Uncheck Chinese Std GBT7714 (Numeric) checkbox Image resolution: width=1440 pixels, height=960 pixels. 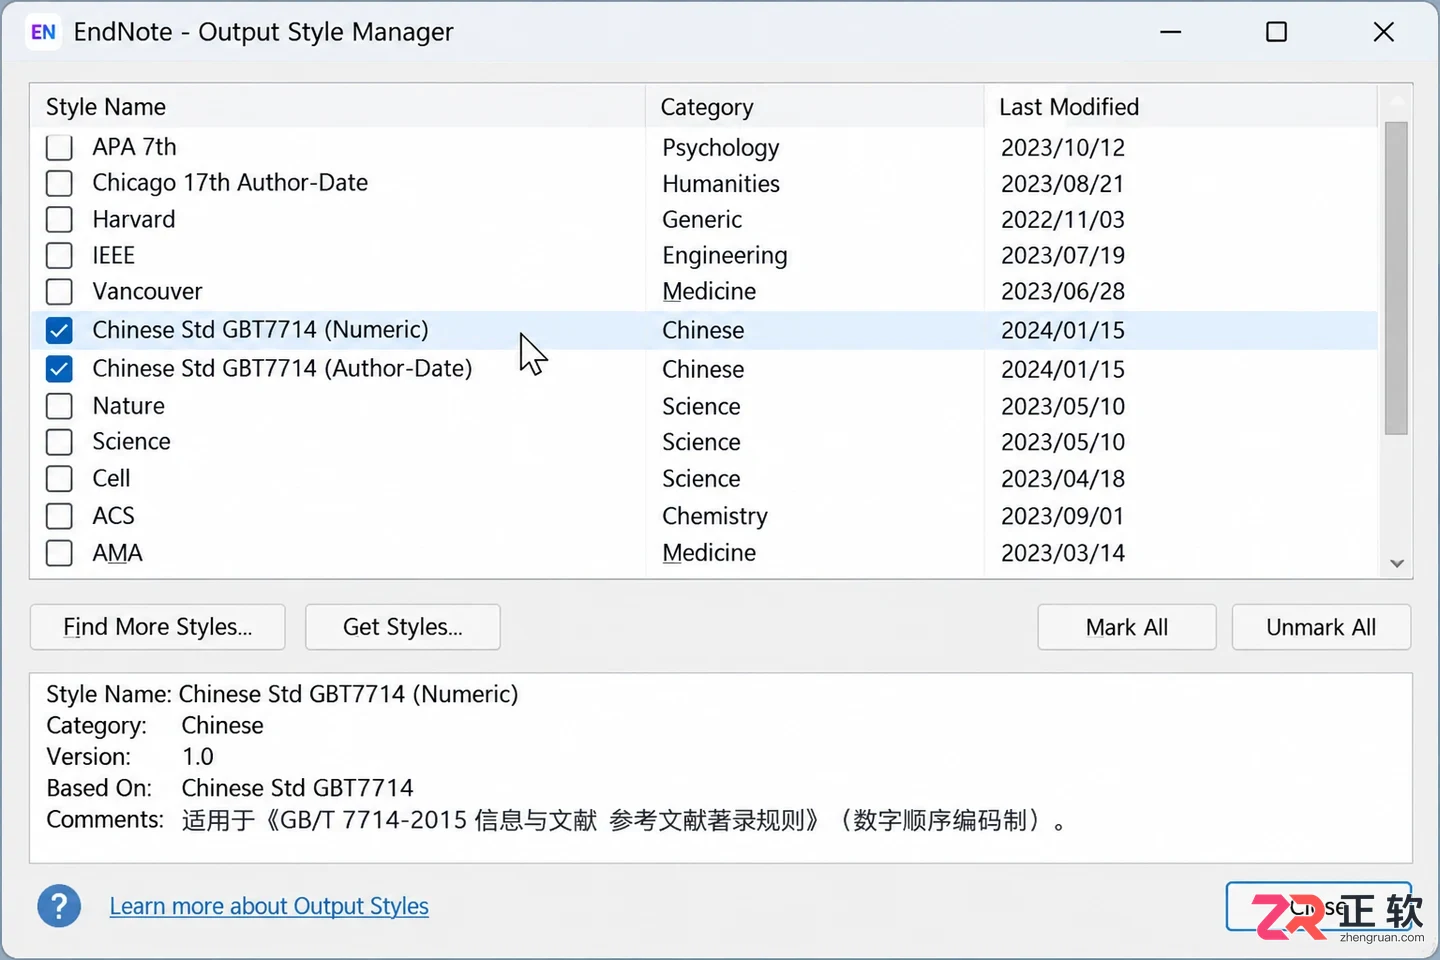[59, 330]
